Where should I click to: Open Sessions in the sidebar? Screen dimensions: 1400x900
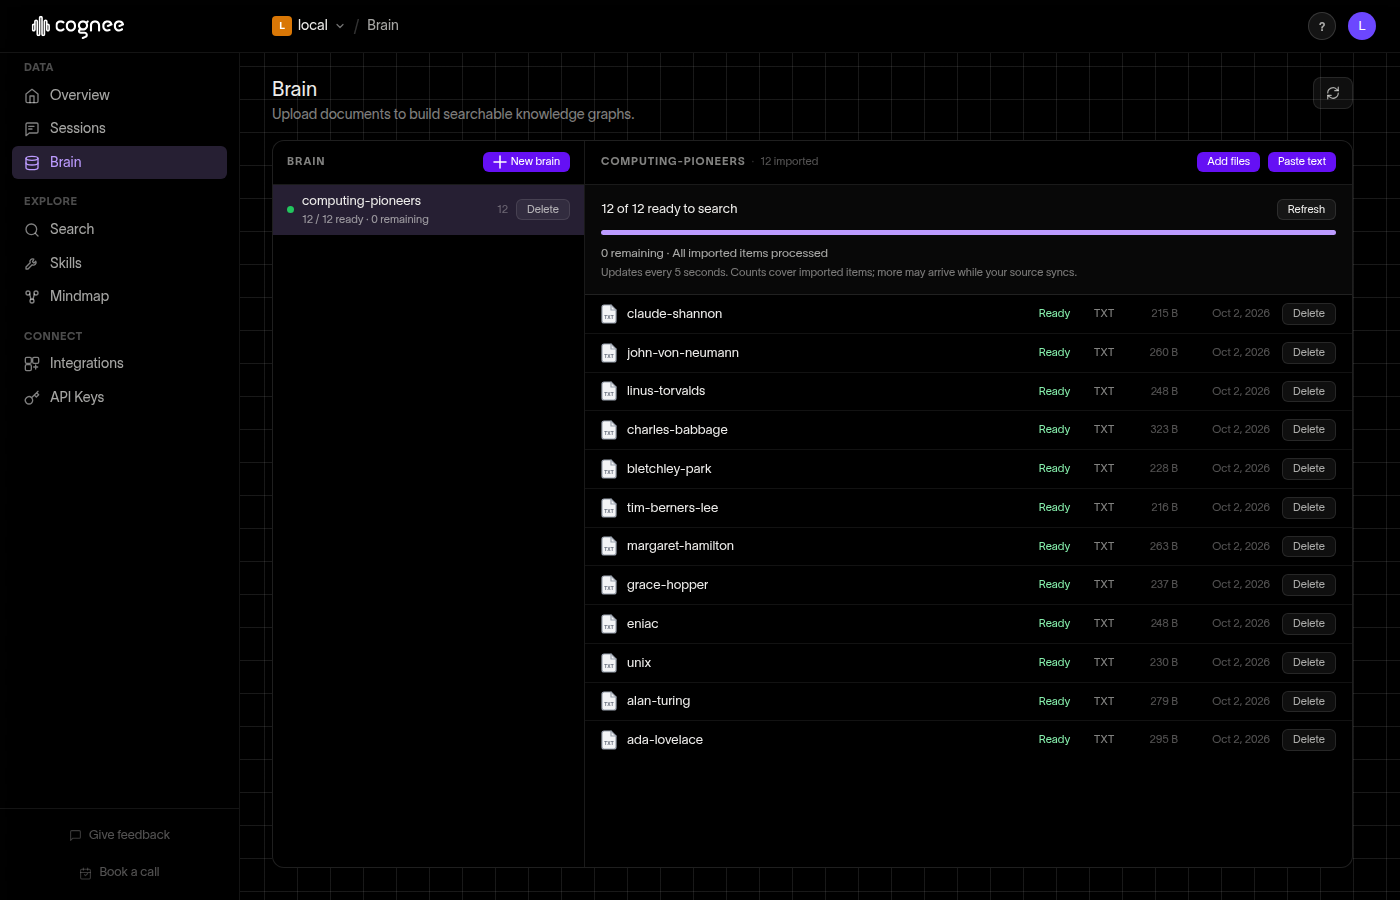click(119, 129)
